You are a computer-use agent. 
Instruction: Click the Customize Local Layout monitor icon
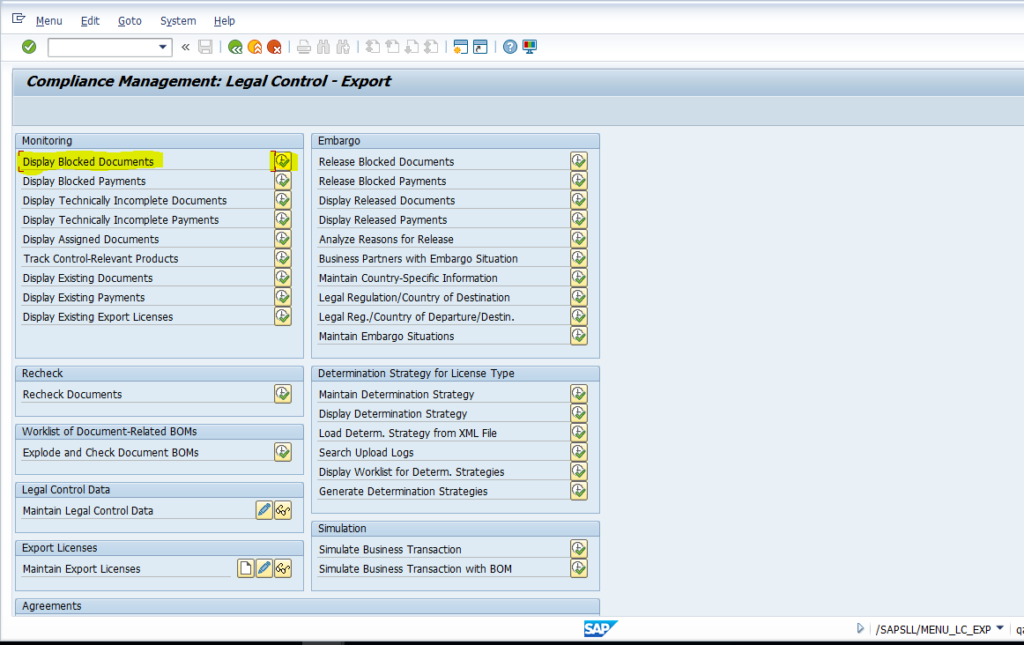530,47
